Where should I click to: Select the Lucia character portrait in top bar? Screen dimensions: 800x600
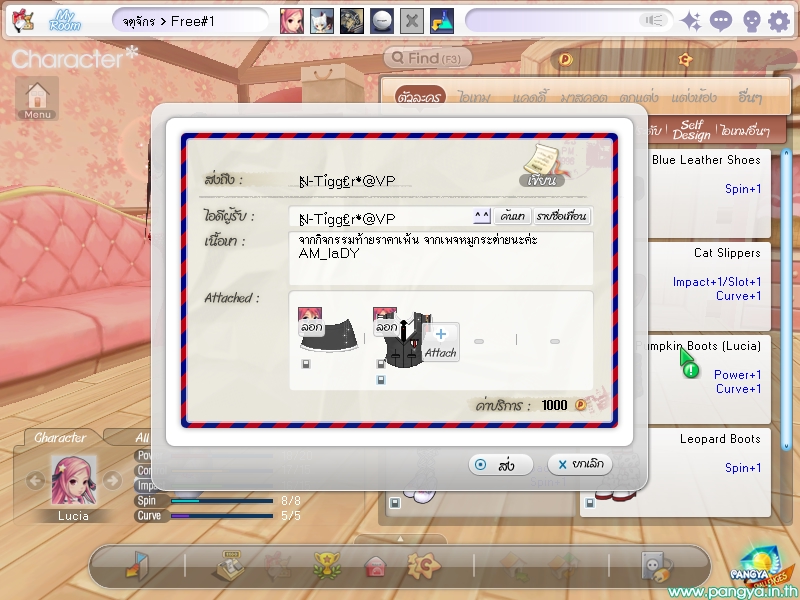pos(292,21)
